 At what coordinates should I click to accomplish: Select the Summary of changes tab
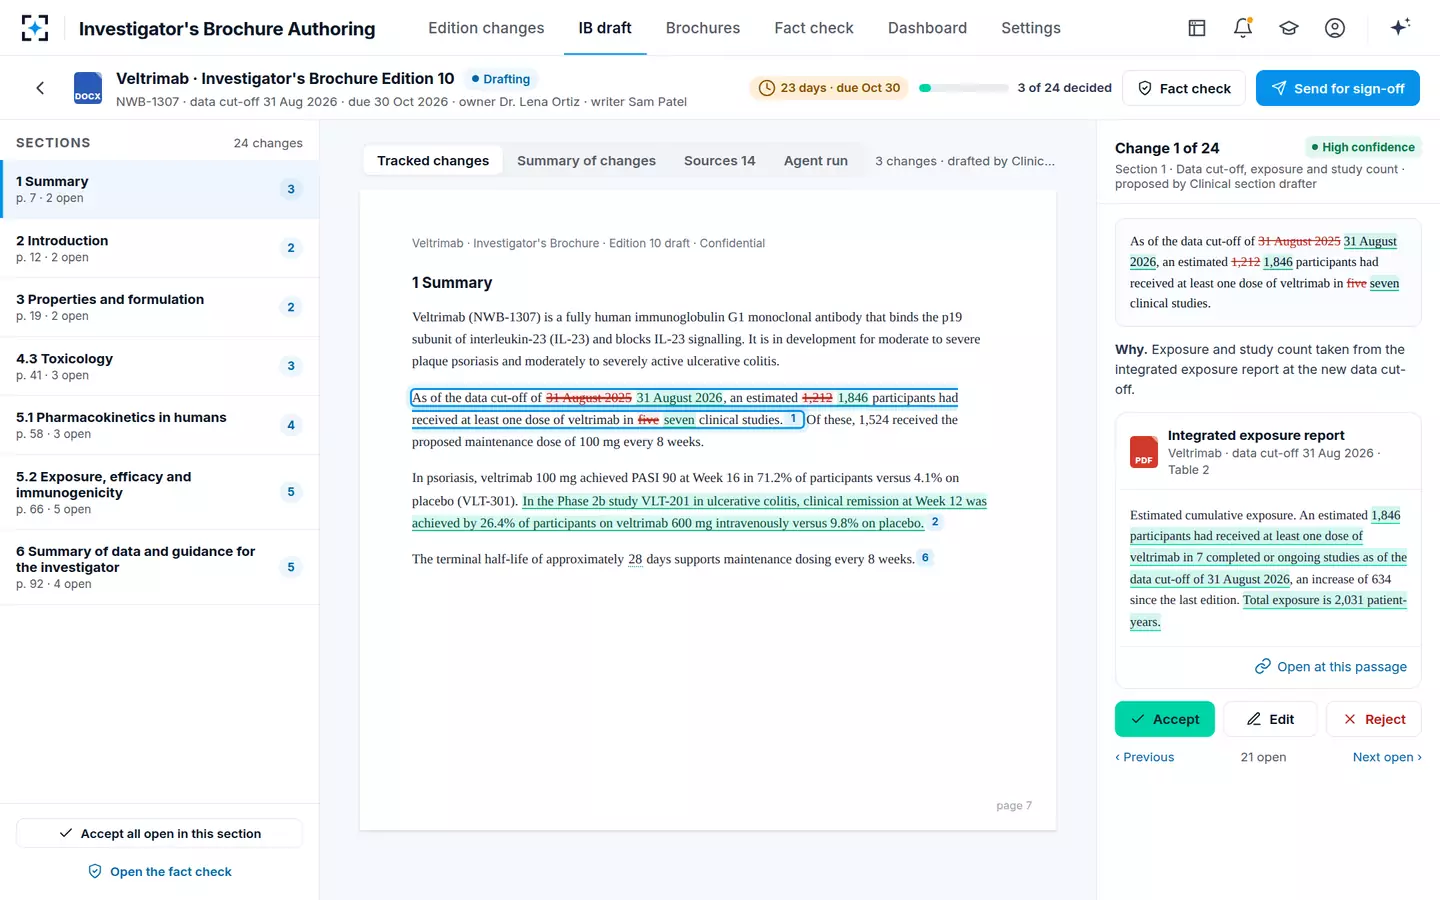(x=586, y=161)
